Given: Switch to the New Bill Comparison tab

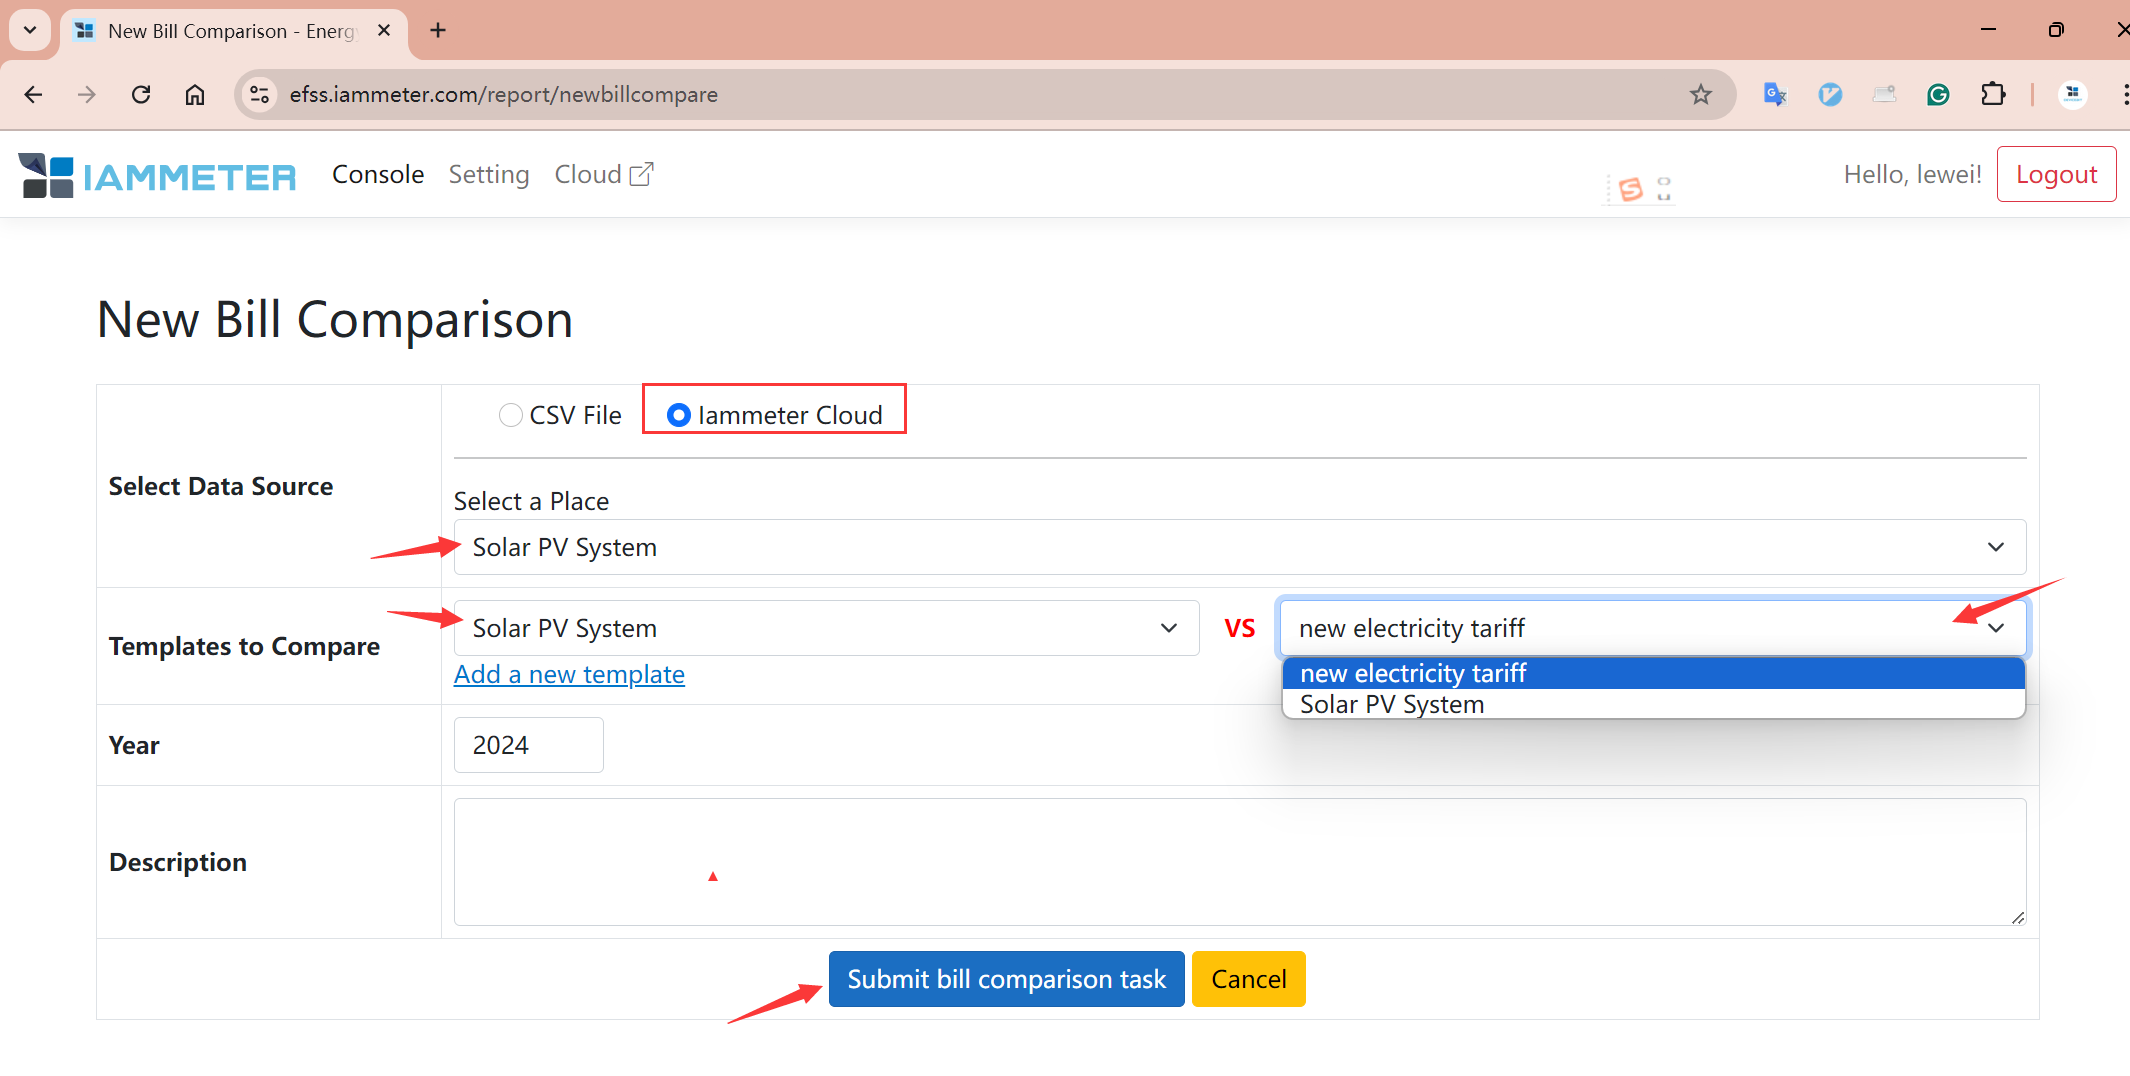Looking at the screenshot, I should coord(234,30).
